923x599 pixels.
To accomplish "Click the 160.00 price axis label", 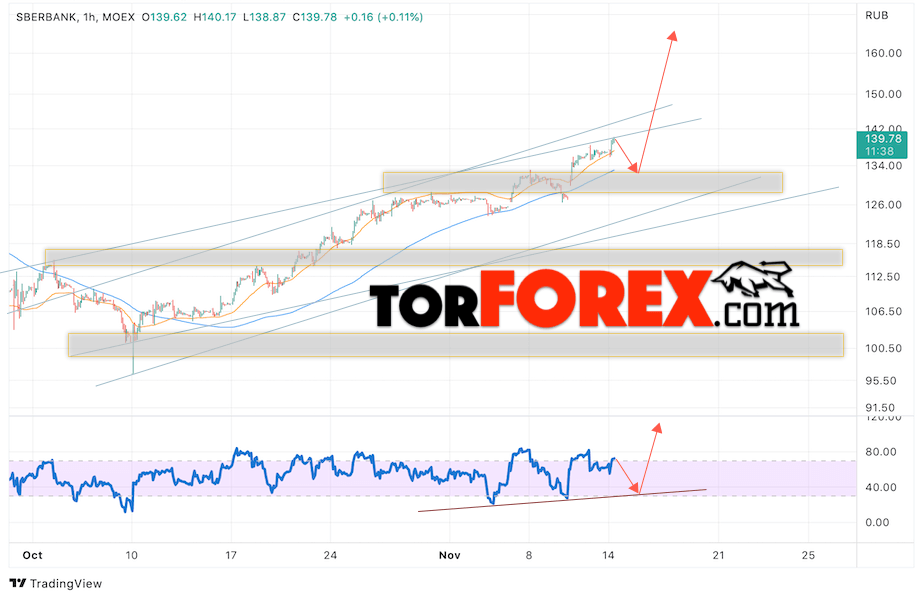I will (x=883, y=53).
